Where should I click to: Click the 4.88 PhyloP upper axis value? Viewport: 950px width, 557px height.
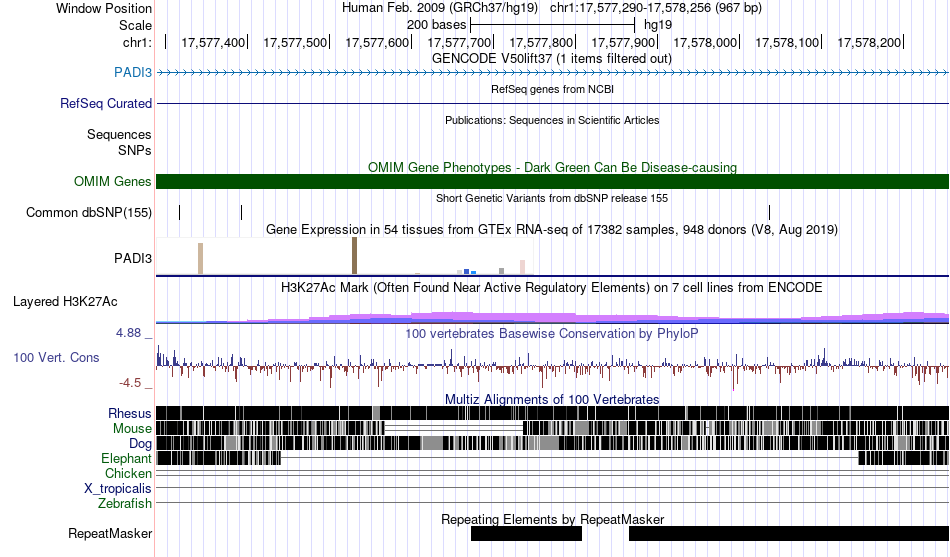128,333
